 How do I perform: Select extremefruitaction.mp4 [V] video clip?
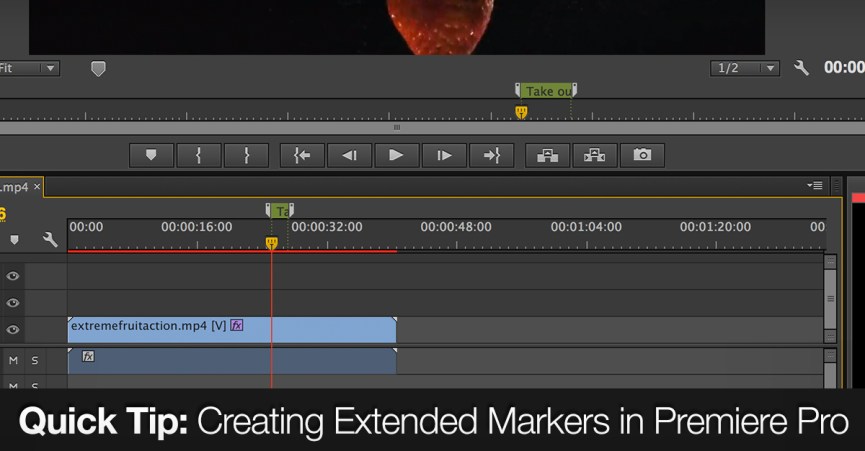pos(232,330)
